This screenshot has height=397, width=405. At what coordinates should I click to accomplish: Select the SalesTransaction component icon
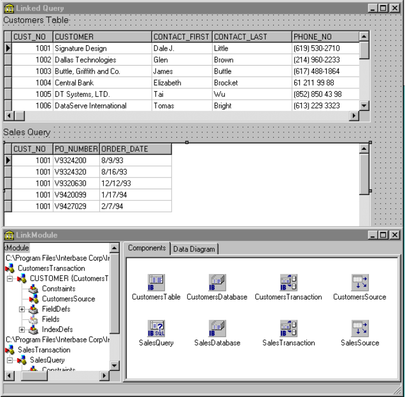coord(289,328)
